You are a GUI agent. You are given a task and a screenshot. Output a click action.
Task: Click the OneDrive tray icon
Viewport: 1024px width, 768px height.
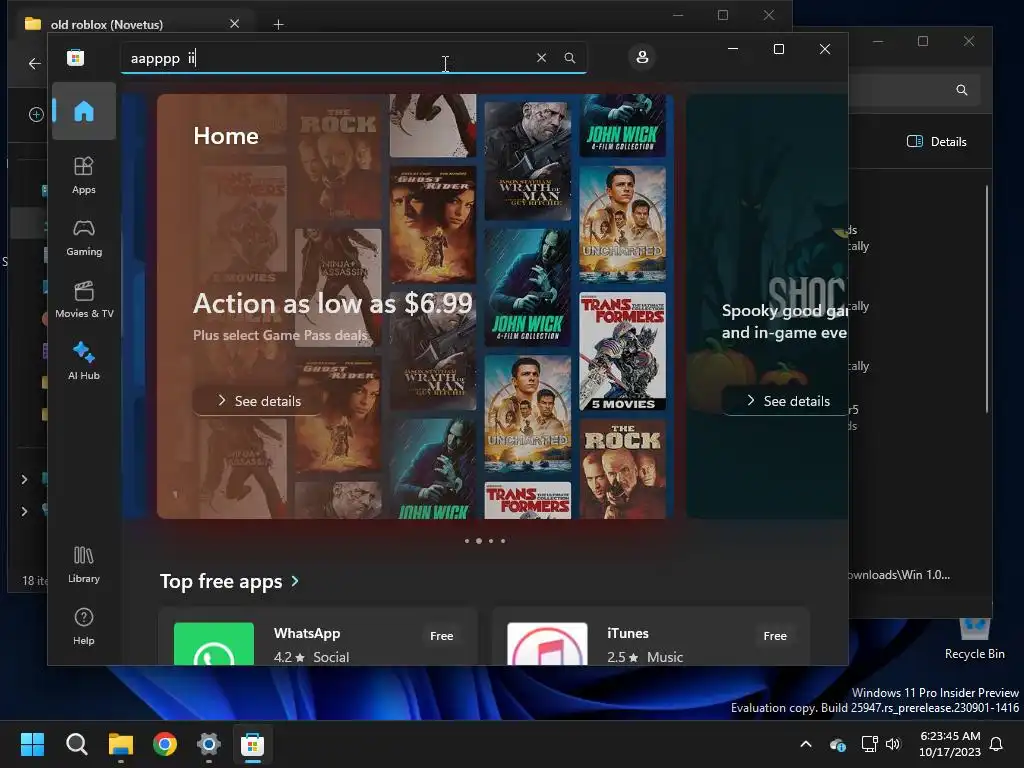click(838, 744)
